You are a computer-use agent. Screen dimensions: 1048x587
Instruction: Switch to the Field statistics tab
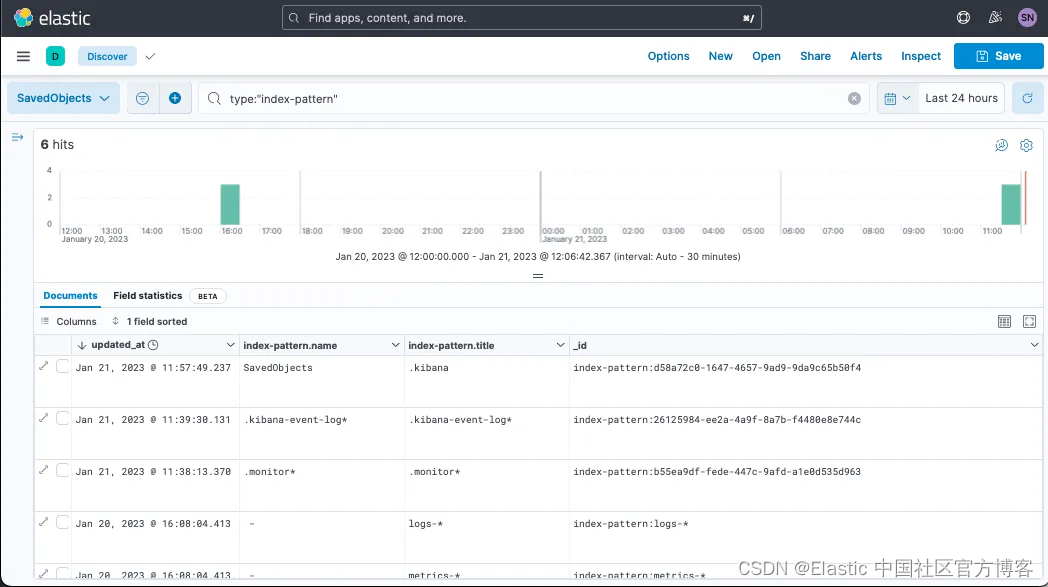tap(148, 296)
